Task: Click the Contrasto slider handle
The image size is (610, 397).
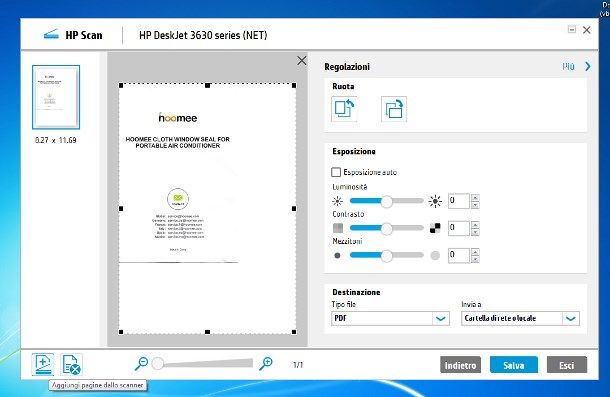Action: pyautogui.click(x=386, y=228)
